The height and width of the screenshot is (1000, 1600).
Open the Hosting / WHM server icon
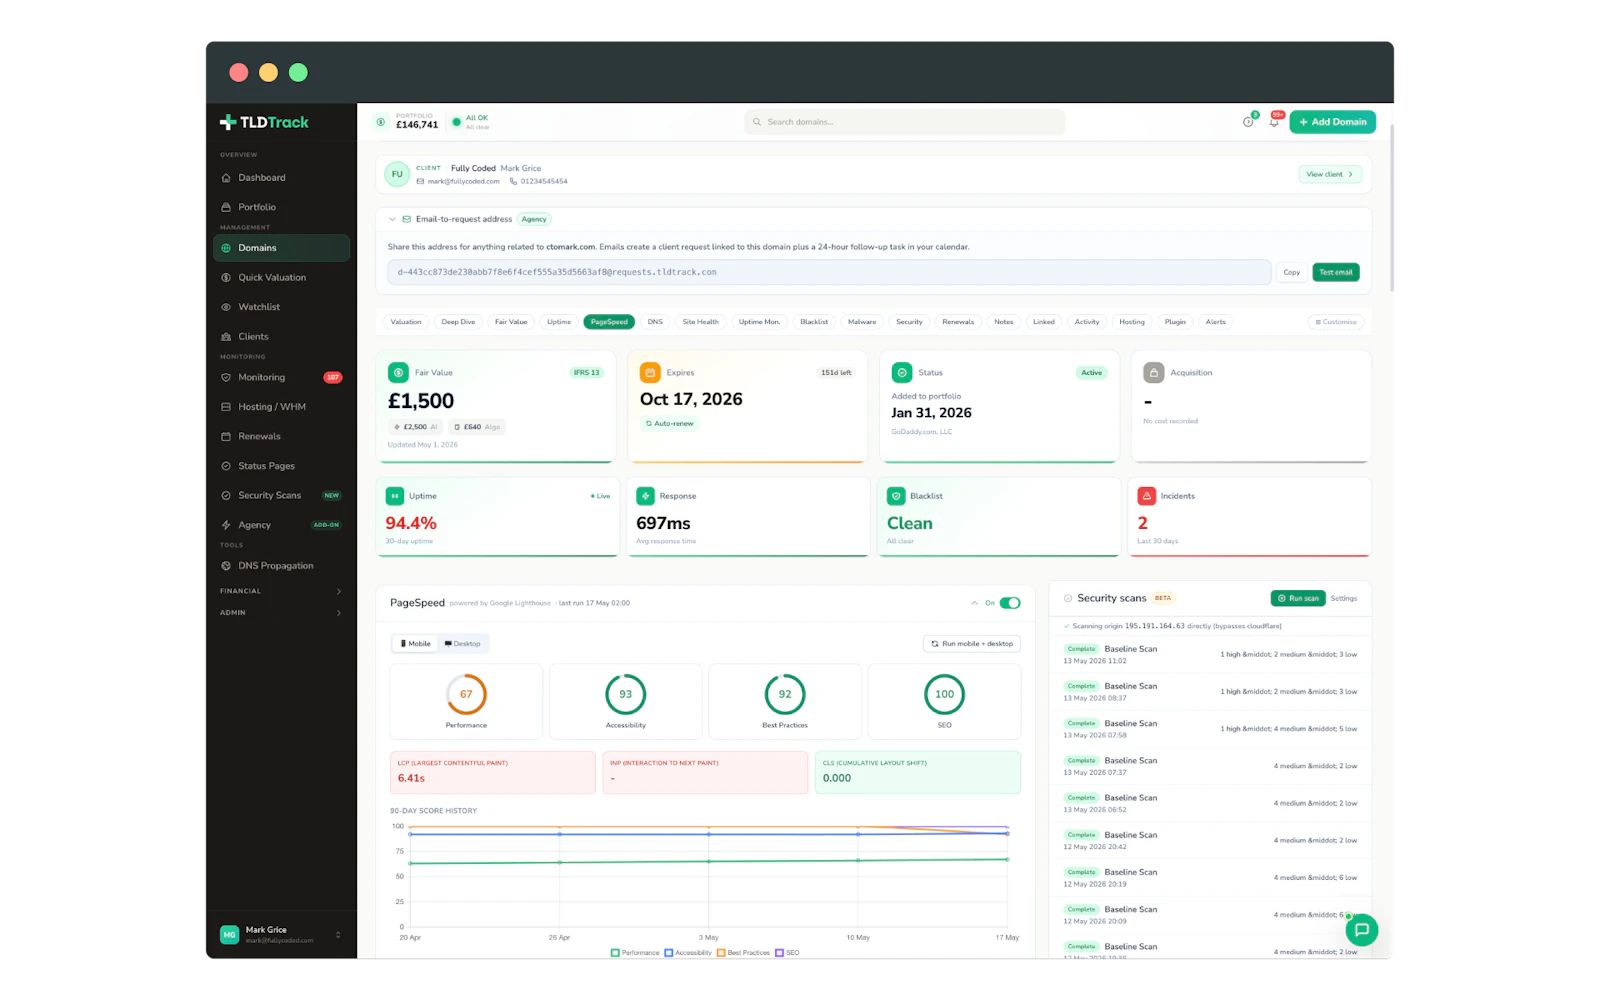226,407
